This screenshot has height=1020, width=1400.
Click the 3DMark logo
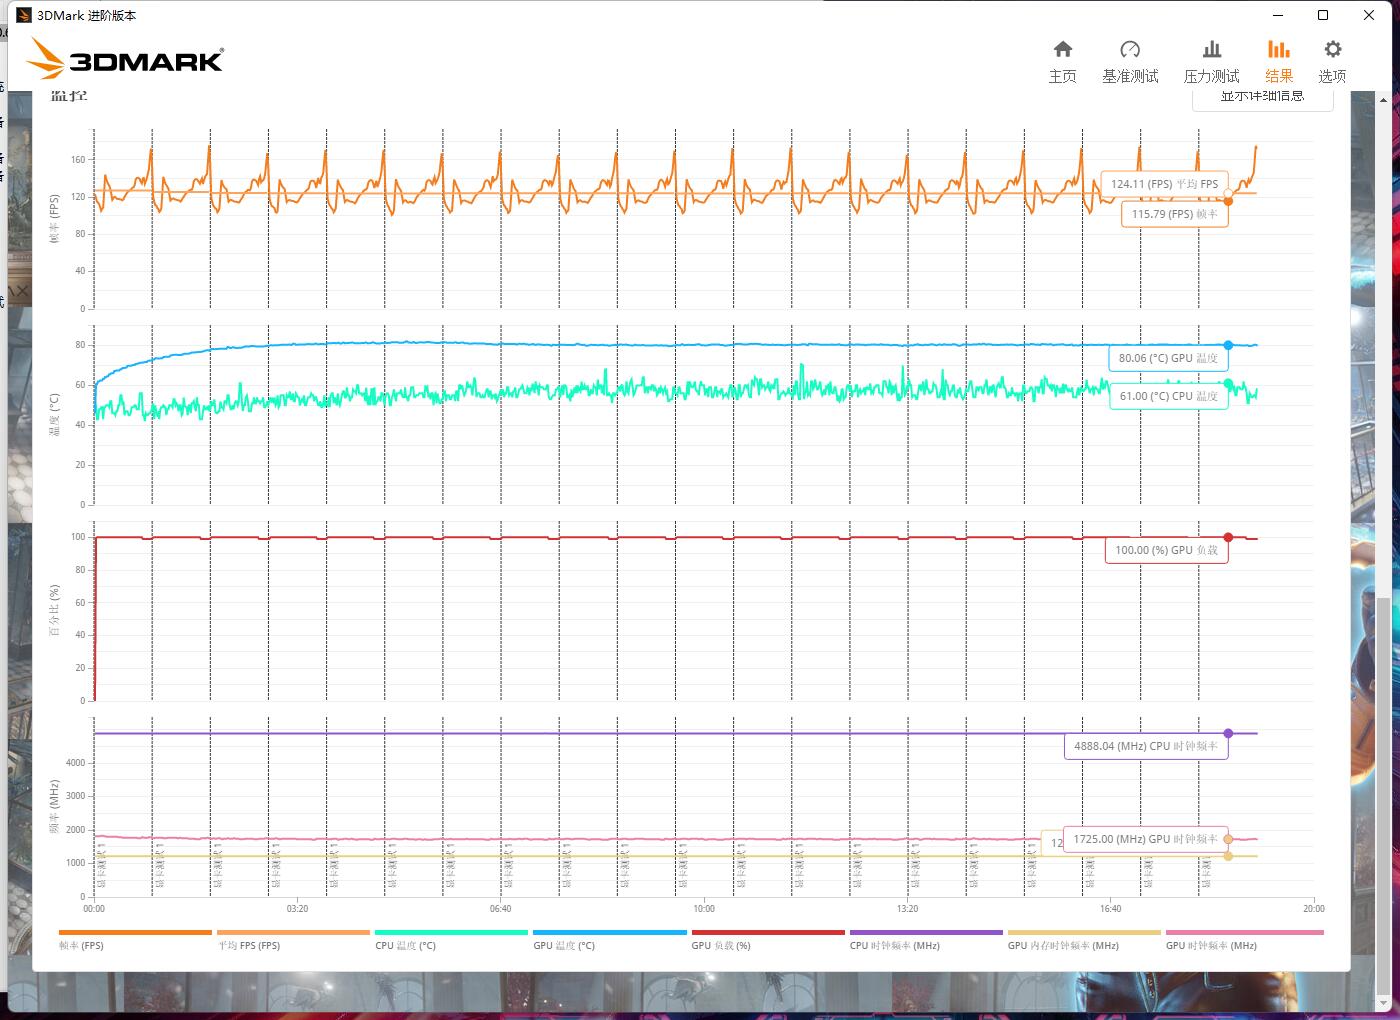tap(126, 60)
